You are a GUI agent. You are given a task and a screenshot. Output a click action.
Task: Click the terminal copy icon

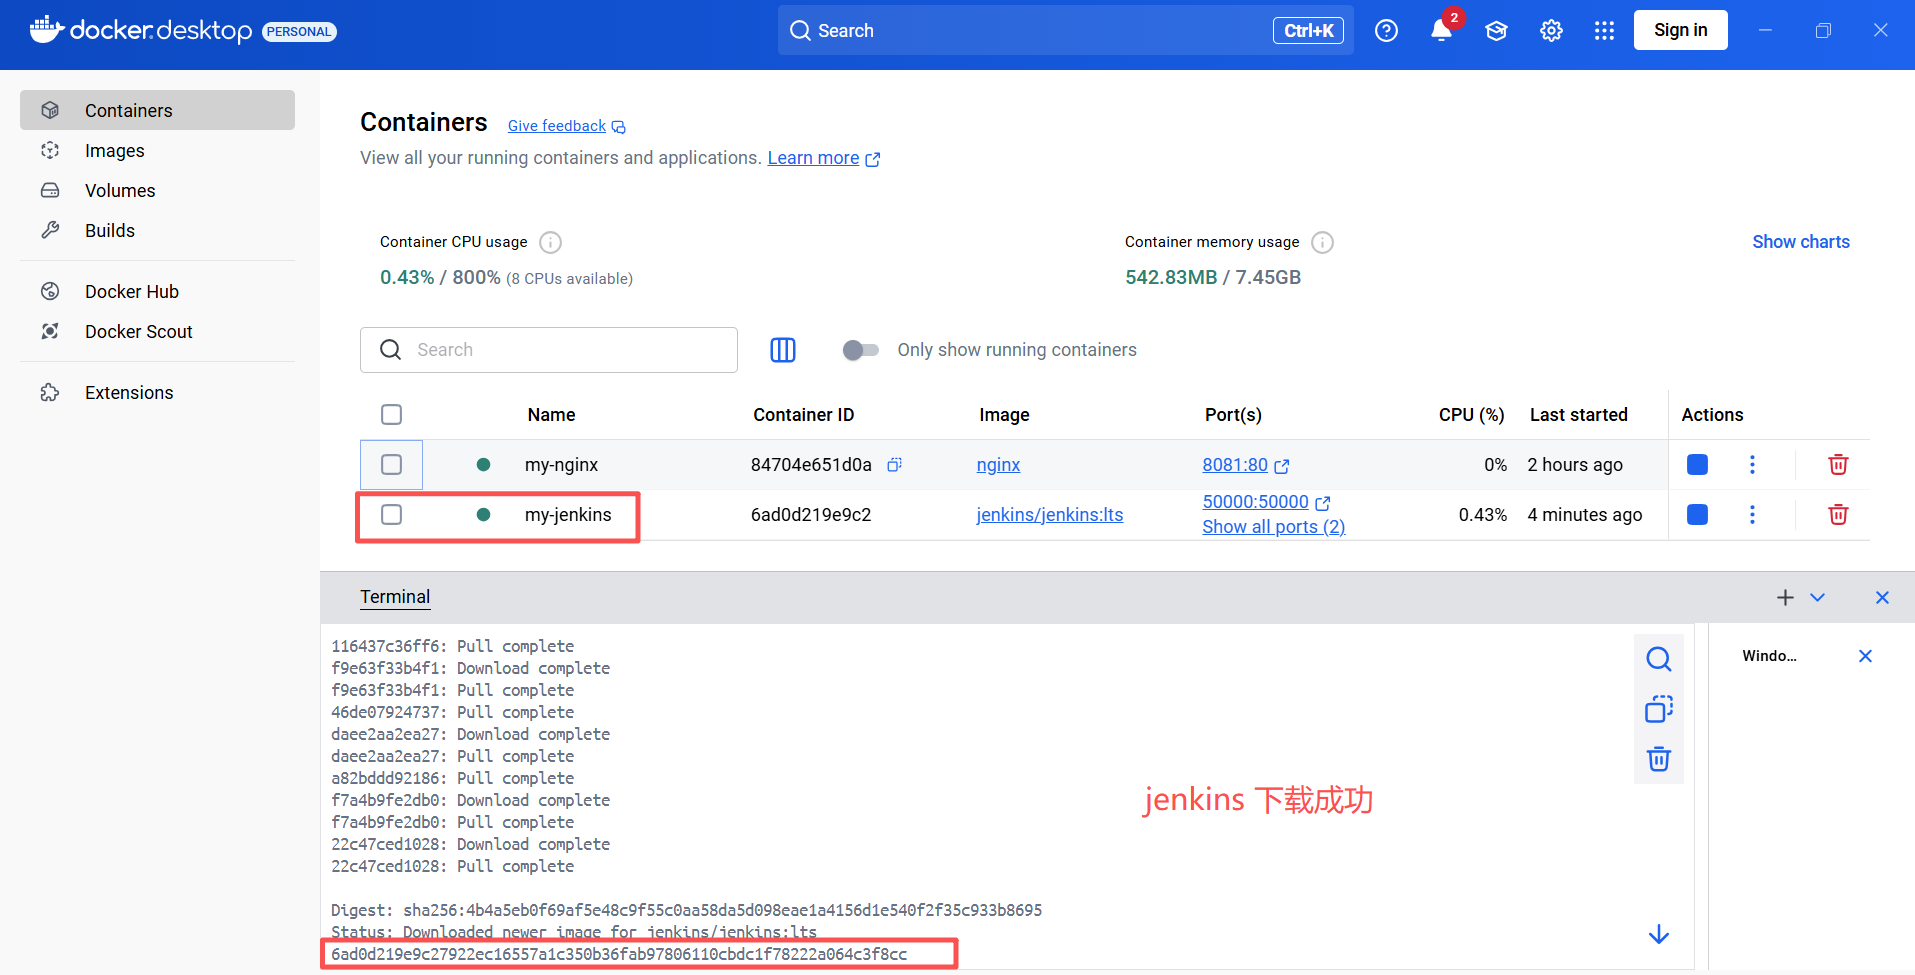(1659, 709)
